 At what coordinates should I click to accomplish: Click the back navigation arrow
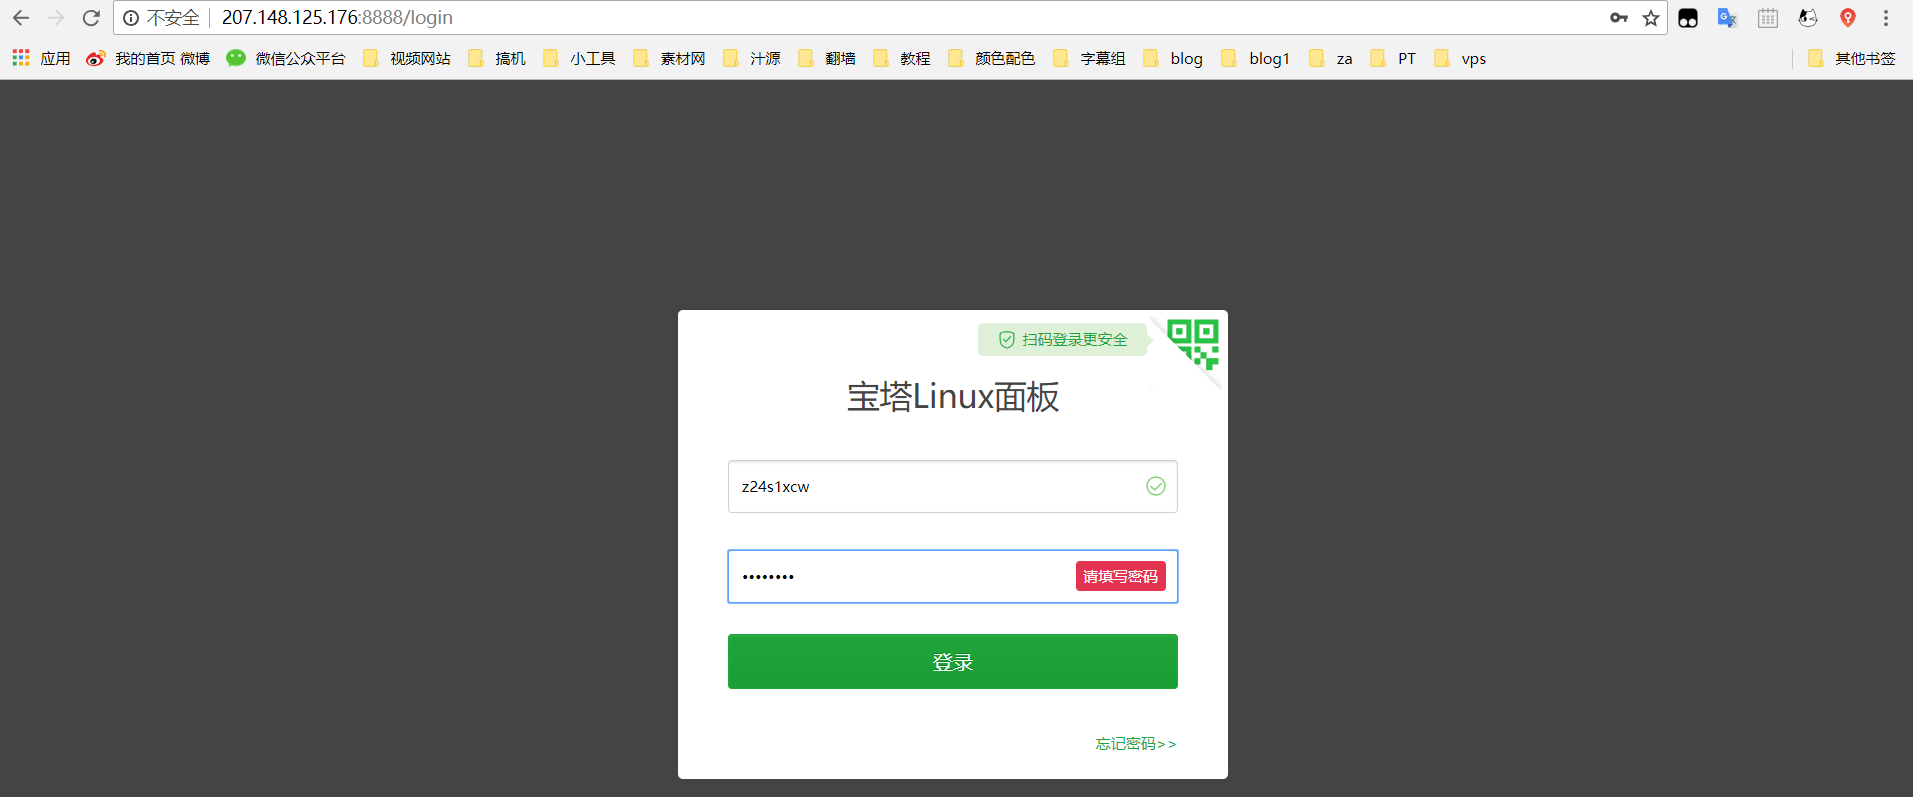pos(21,18)
